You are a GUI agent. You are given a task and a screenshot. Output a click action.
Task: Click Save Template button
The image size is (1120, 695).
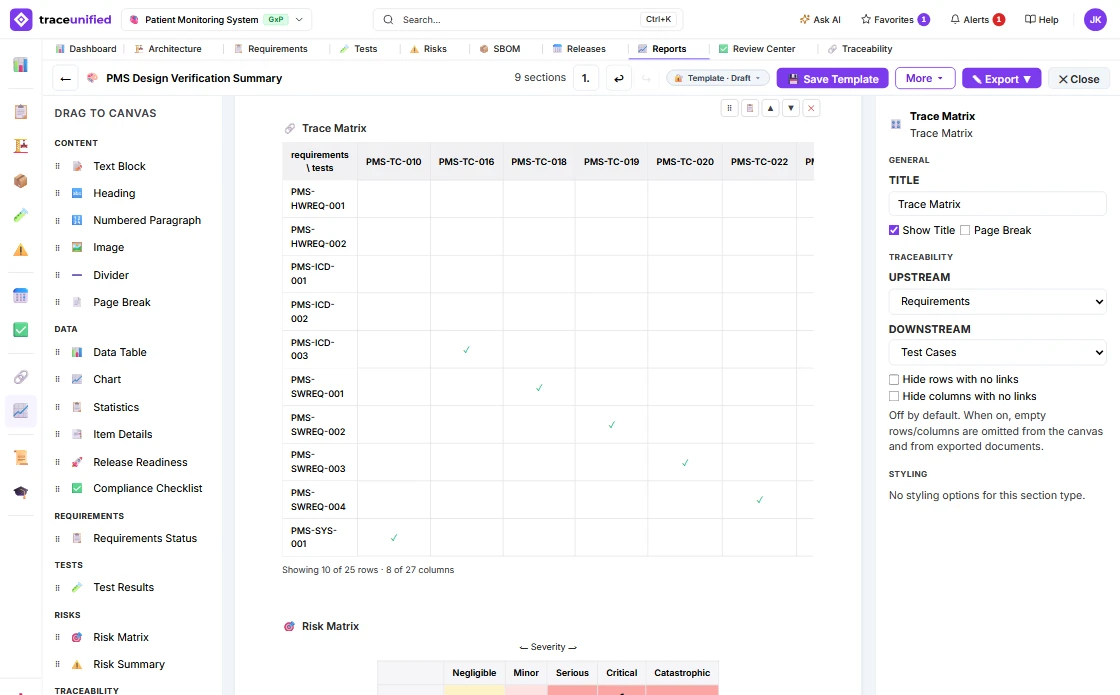(833, 79)
